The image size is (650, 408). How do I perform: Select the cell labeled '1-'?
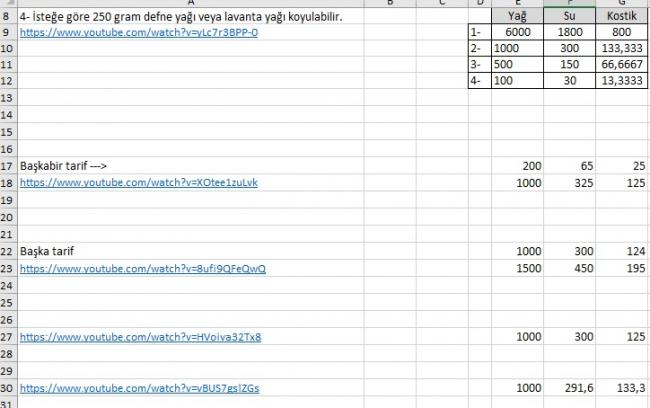pos(480,32)
